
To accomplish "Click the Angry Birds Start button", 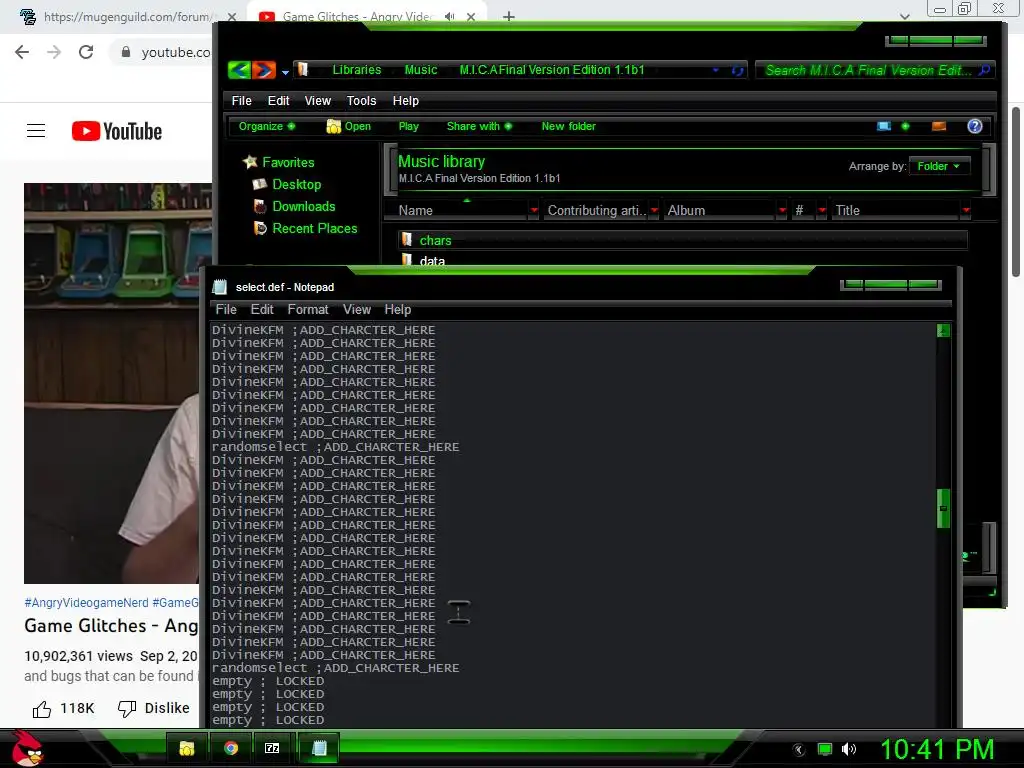I will pyautogui.click(x=26, y=748).
